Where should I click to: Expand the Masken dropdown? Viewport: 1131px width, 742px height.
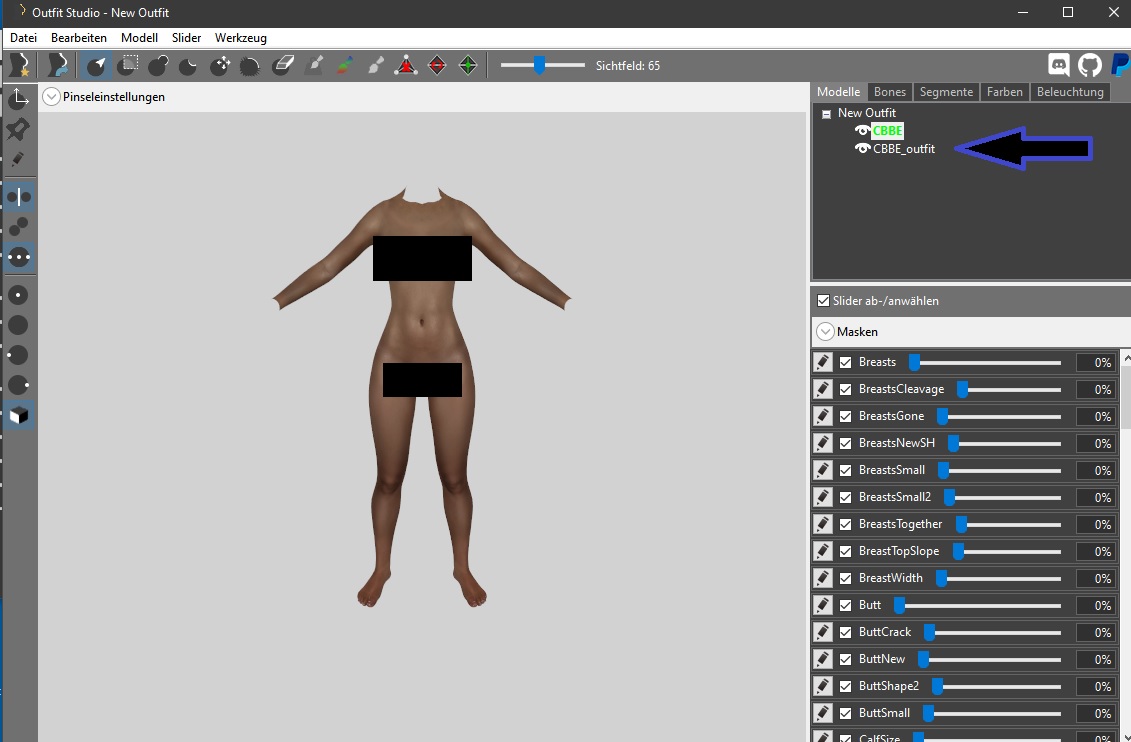click(825, 332)
